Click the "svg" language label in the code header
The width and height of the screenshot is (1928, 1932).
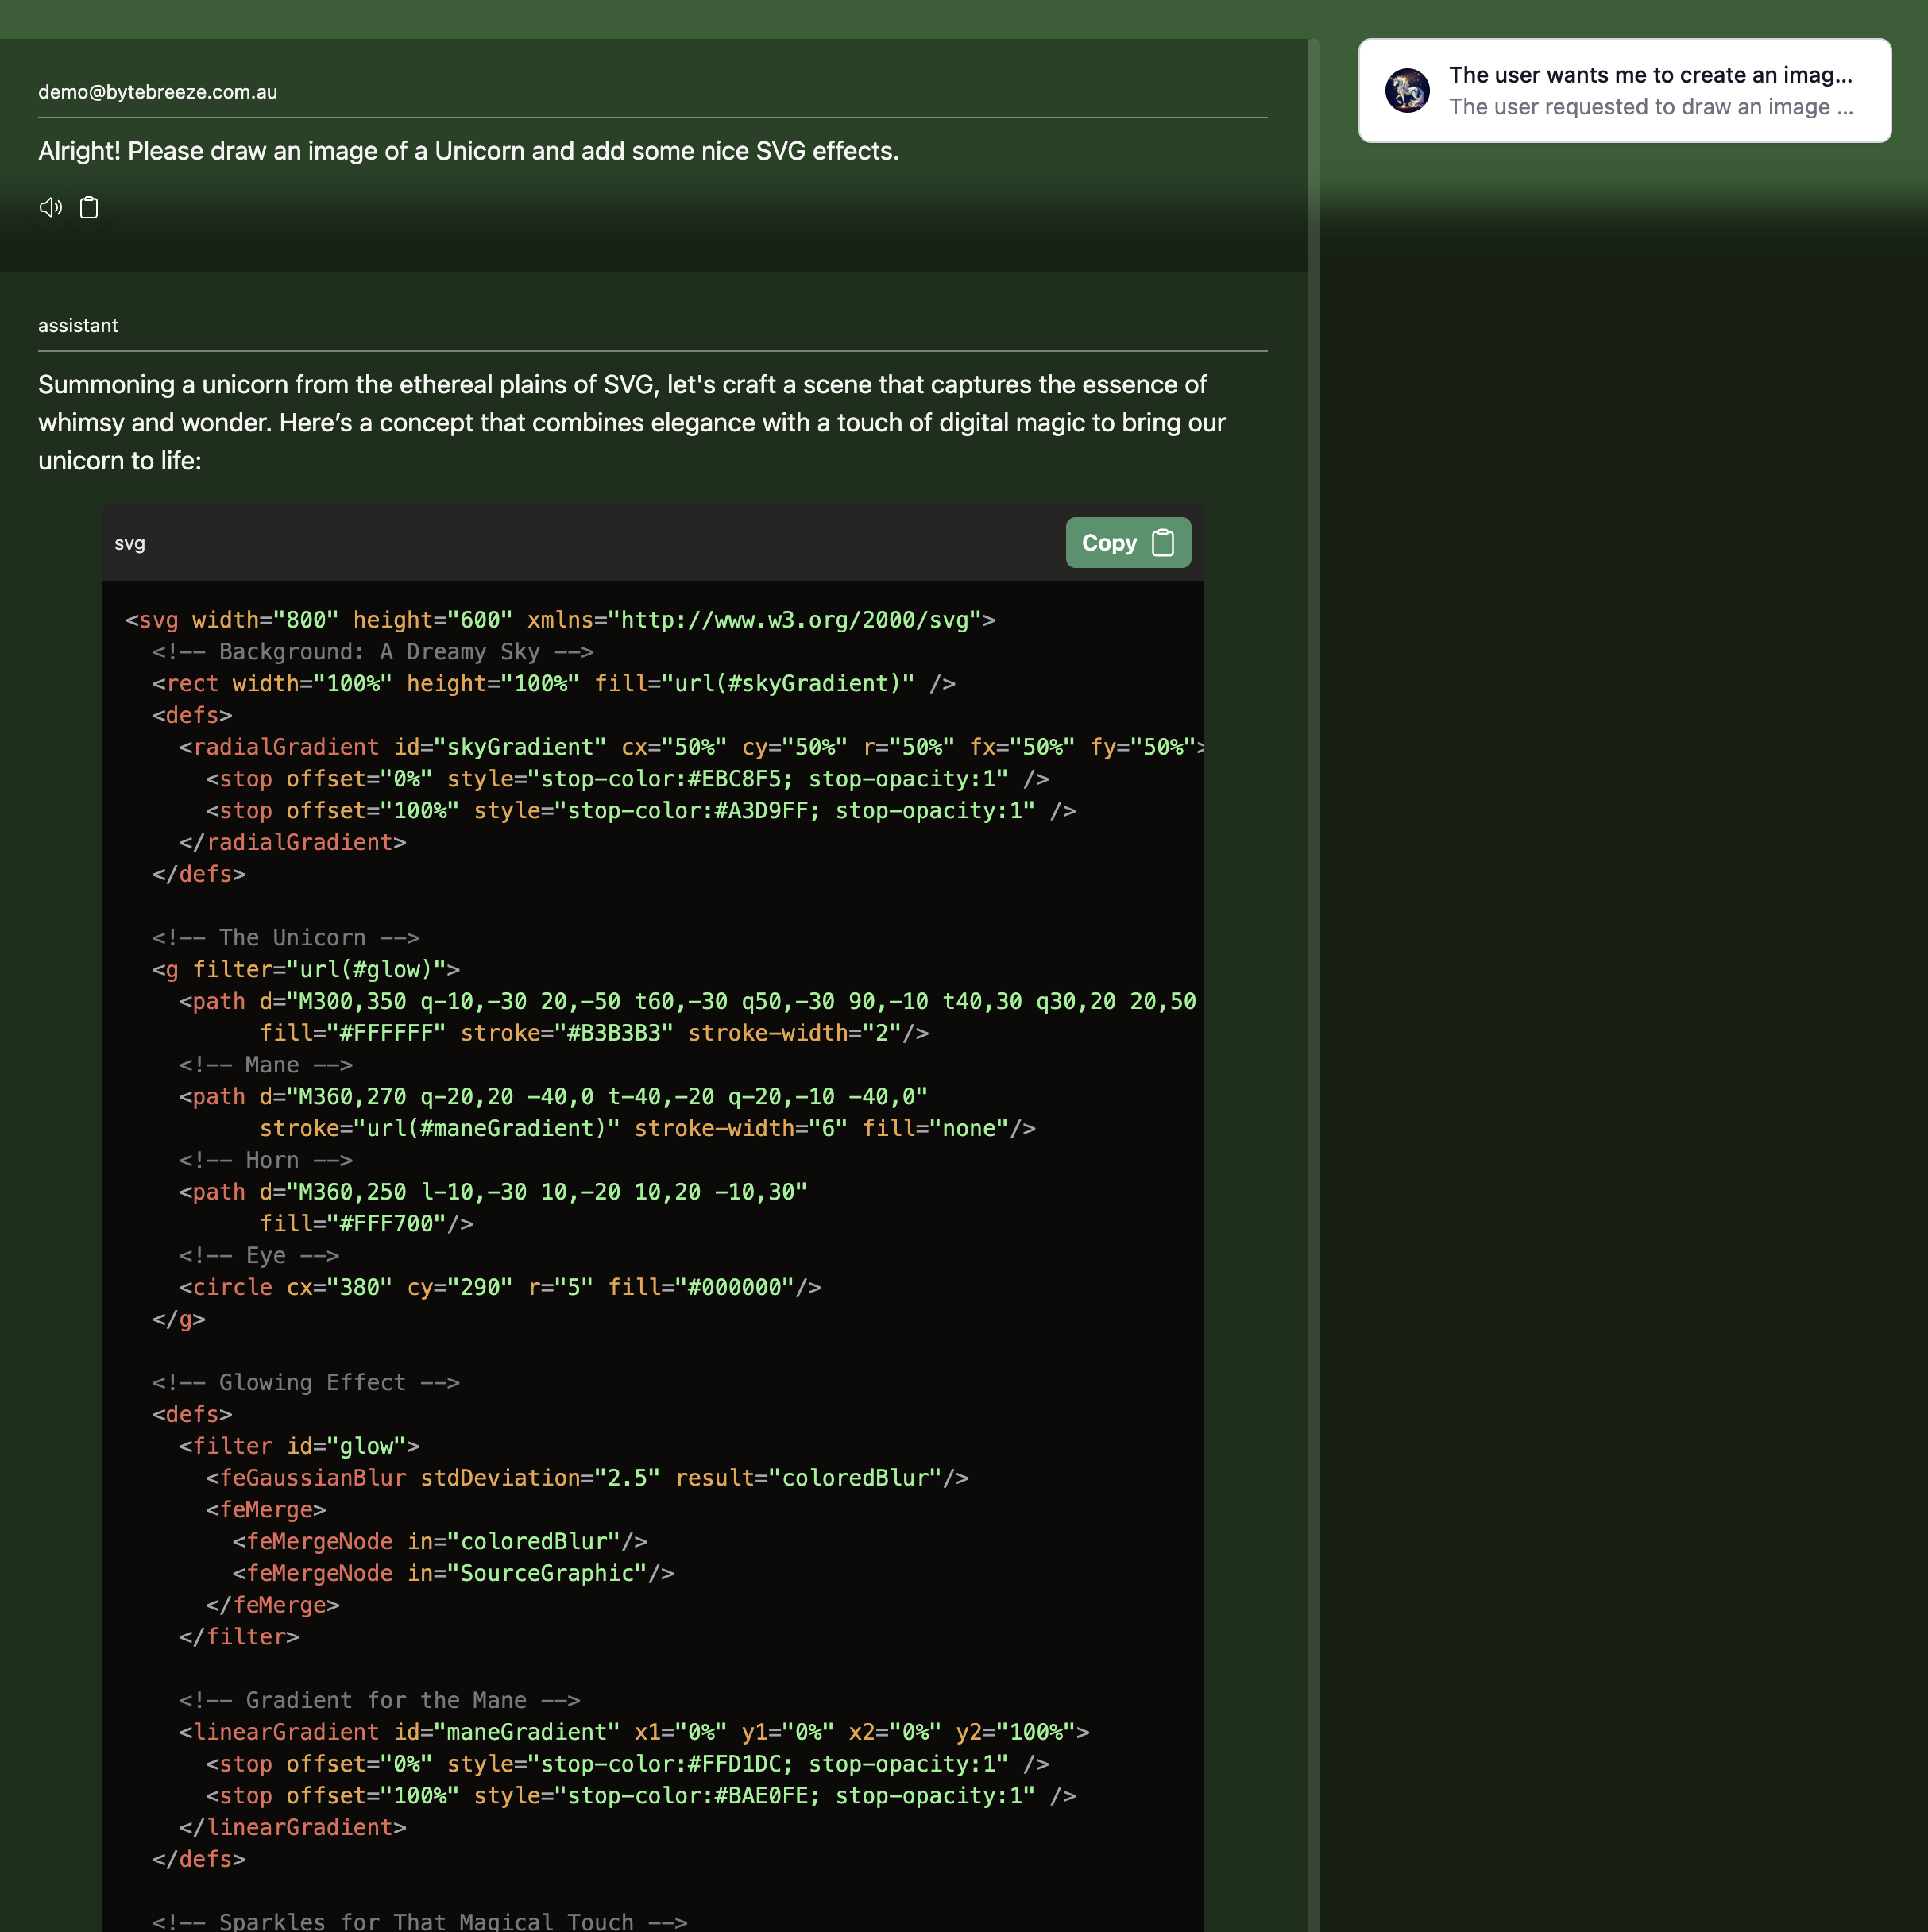130,543
